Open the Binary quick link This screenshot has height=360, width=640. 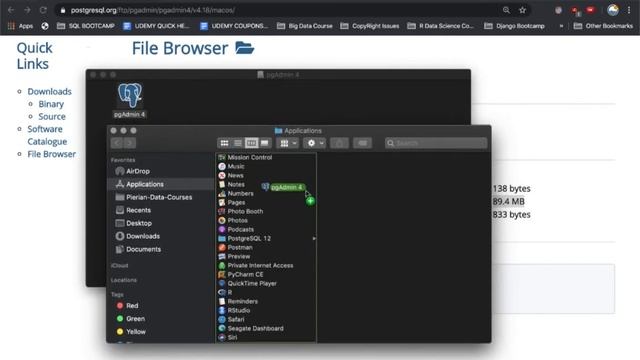point(51,104)
